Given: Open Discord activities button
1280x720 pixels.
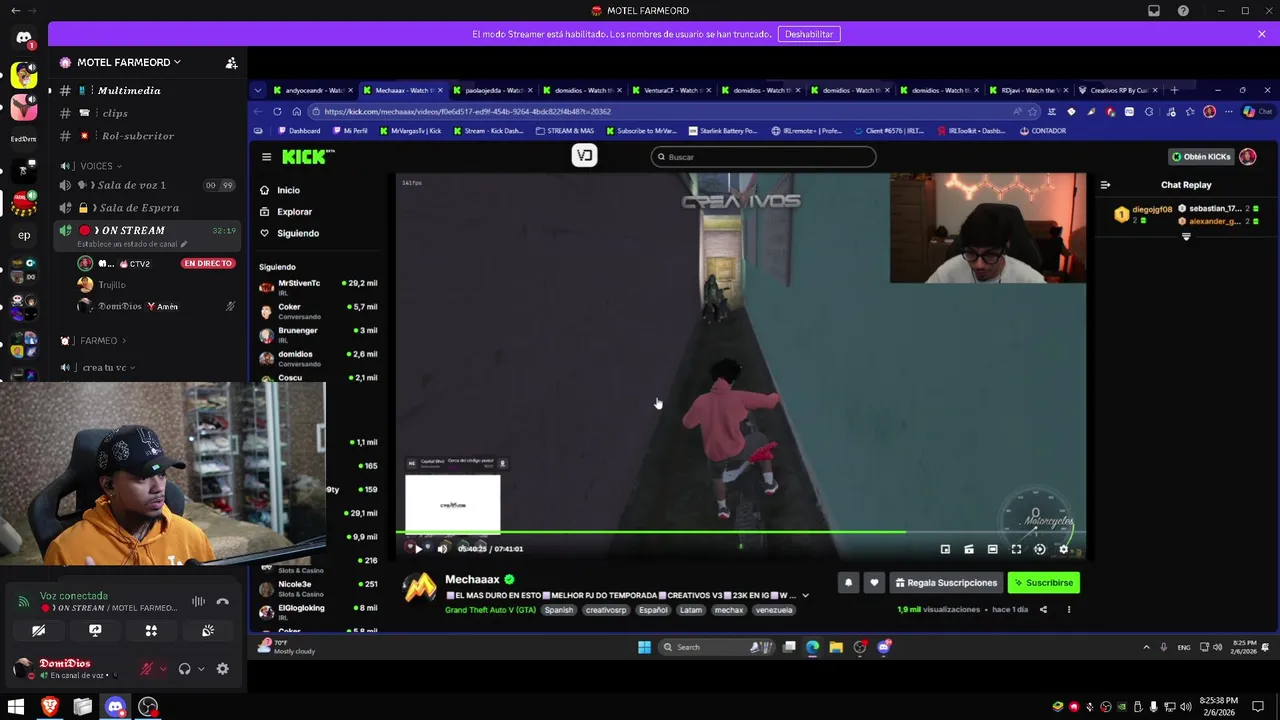Looking at the screenshot, I should 151,631.
